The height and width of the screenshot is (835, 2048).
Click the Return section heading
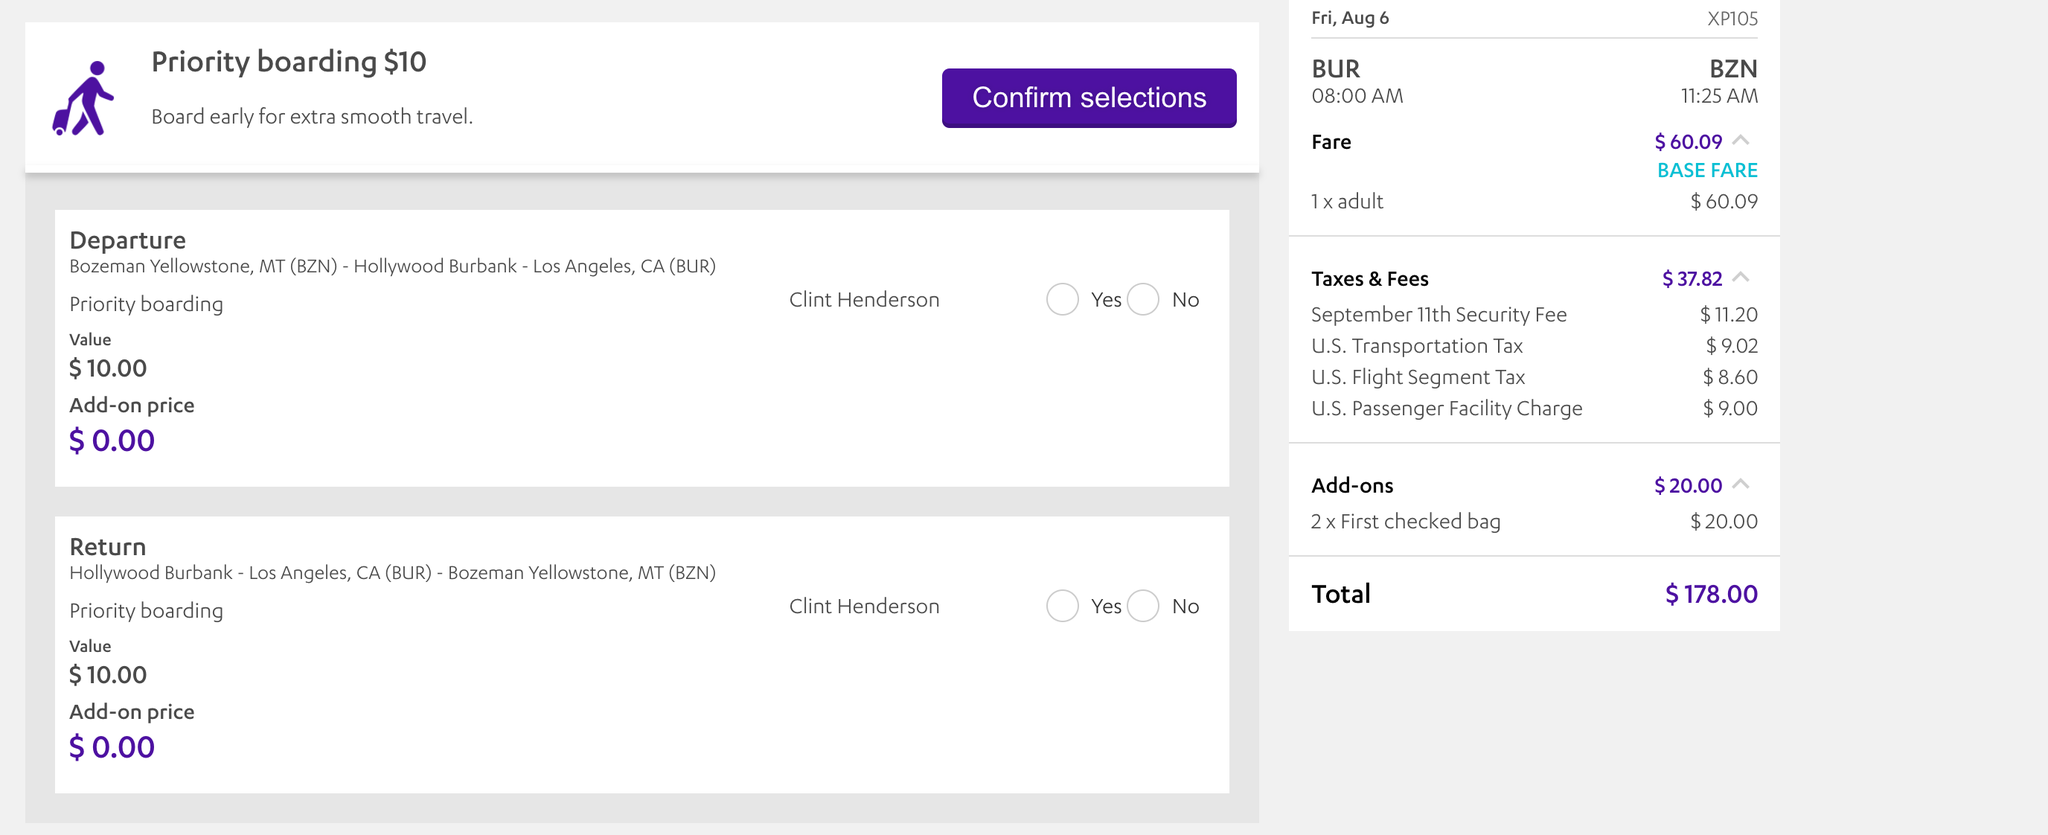click(107, 546)
